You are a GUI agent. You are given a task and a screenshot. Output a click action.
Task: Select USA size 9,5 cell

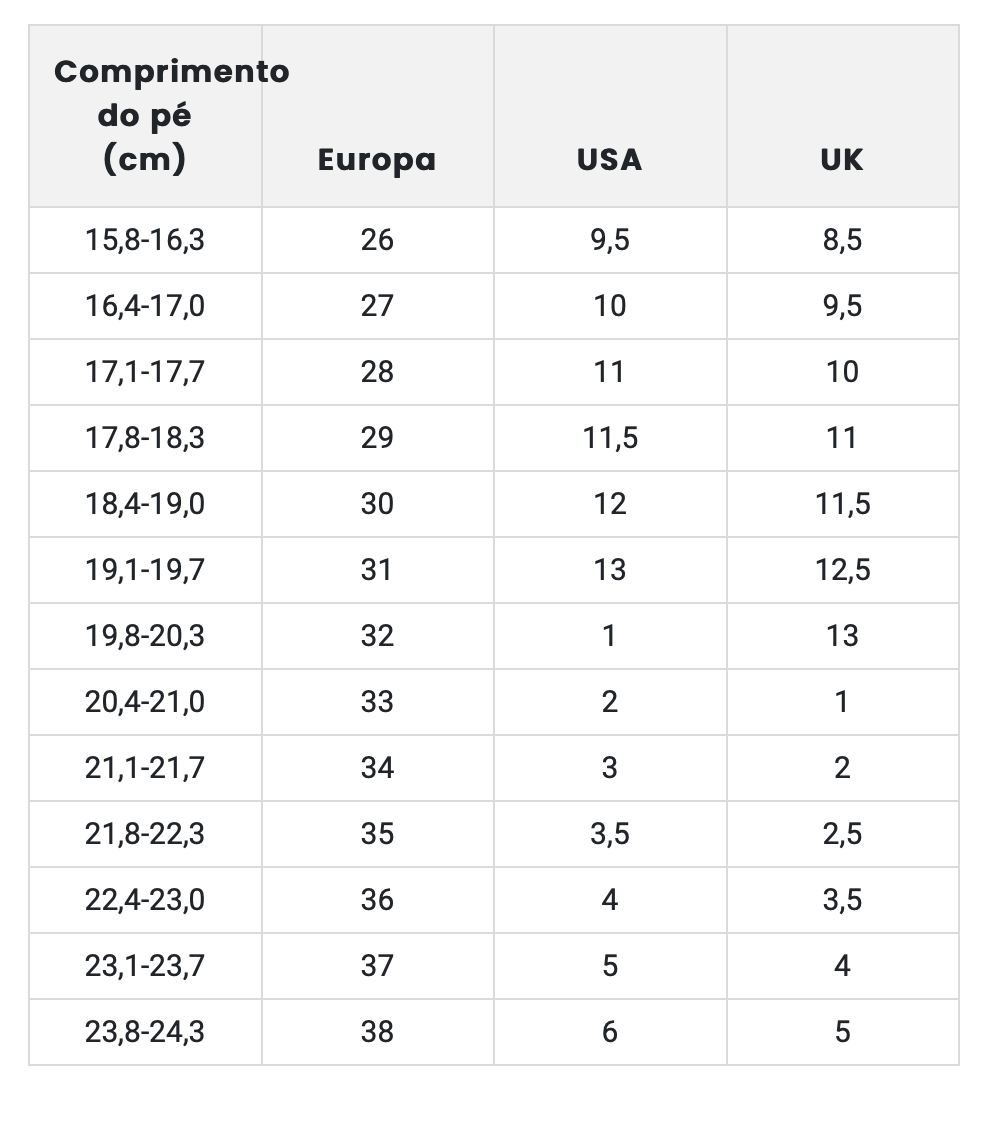609,240
